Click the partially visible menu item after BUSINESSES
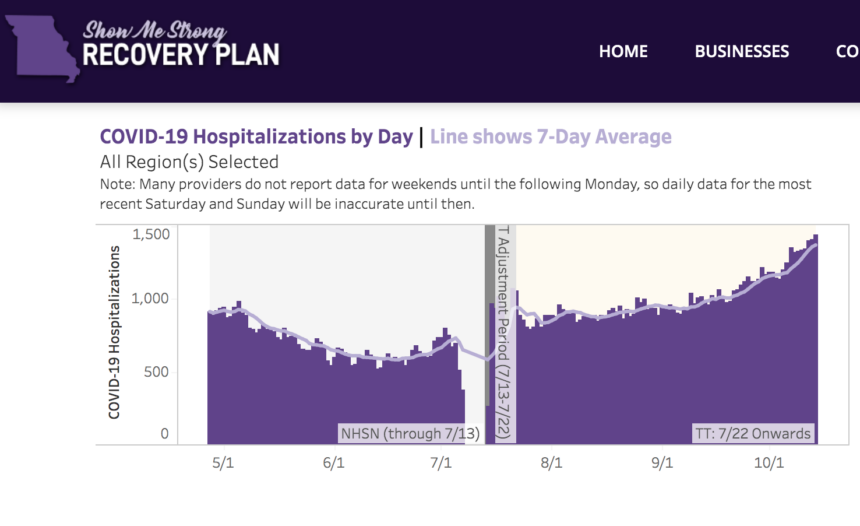860x526 pixels. [846, 51]
